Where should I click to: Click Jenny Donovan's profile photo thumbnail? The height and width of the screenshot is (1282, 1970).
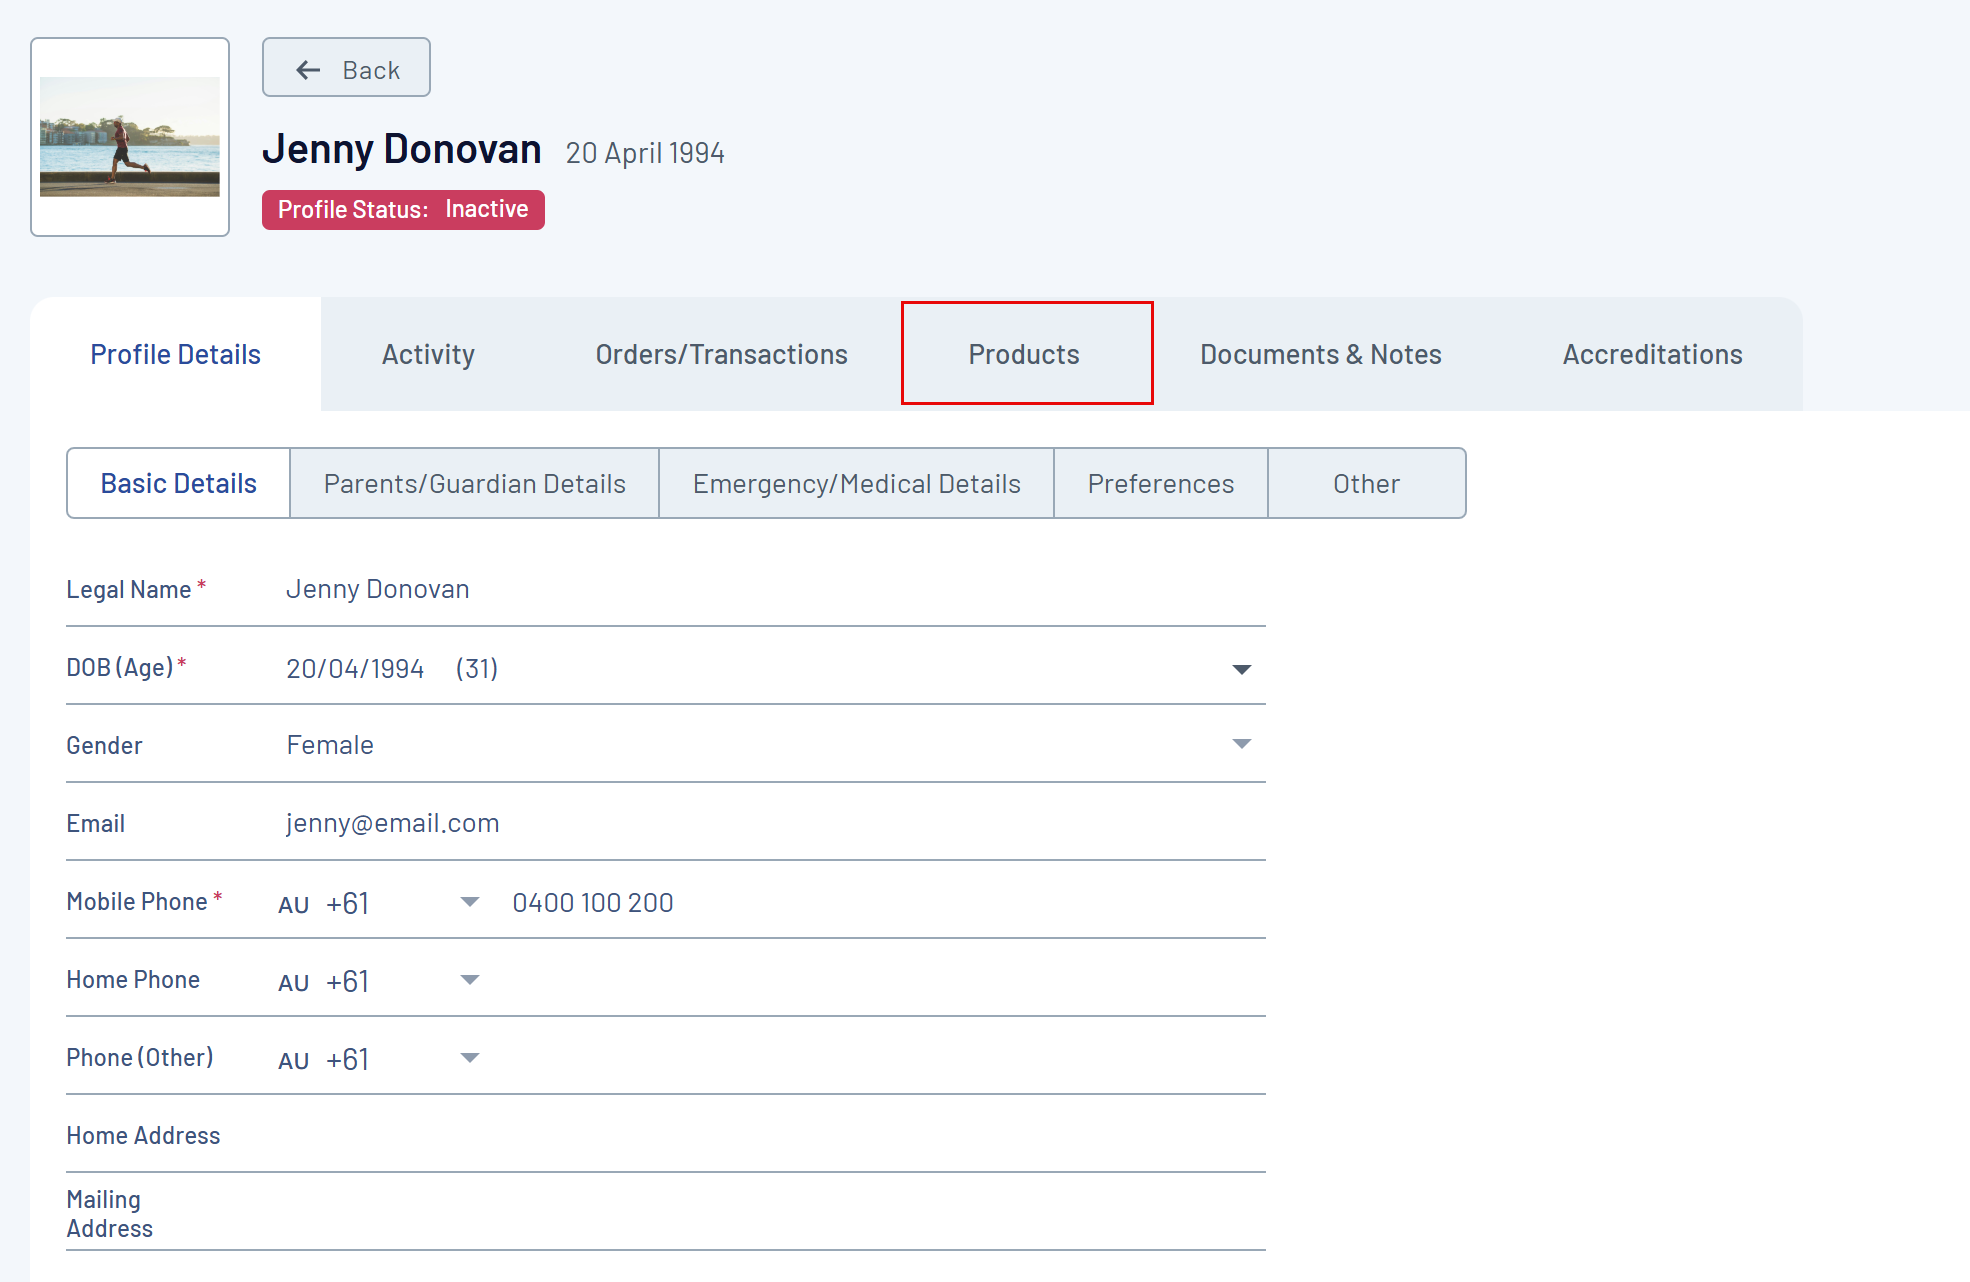coord(130,137)
